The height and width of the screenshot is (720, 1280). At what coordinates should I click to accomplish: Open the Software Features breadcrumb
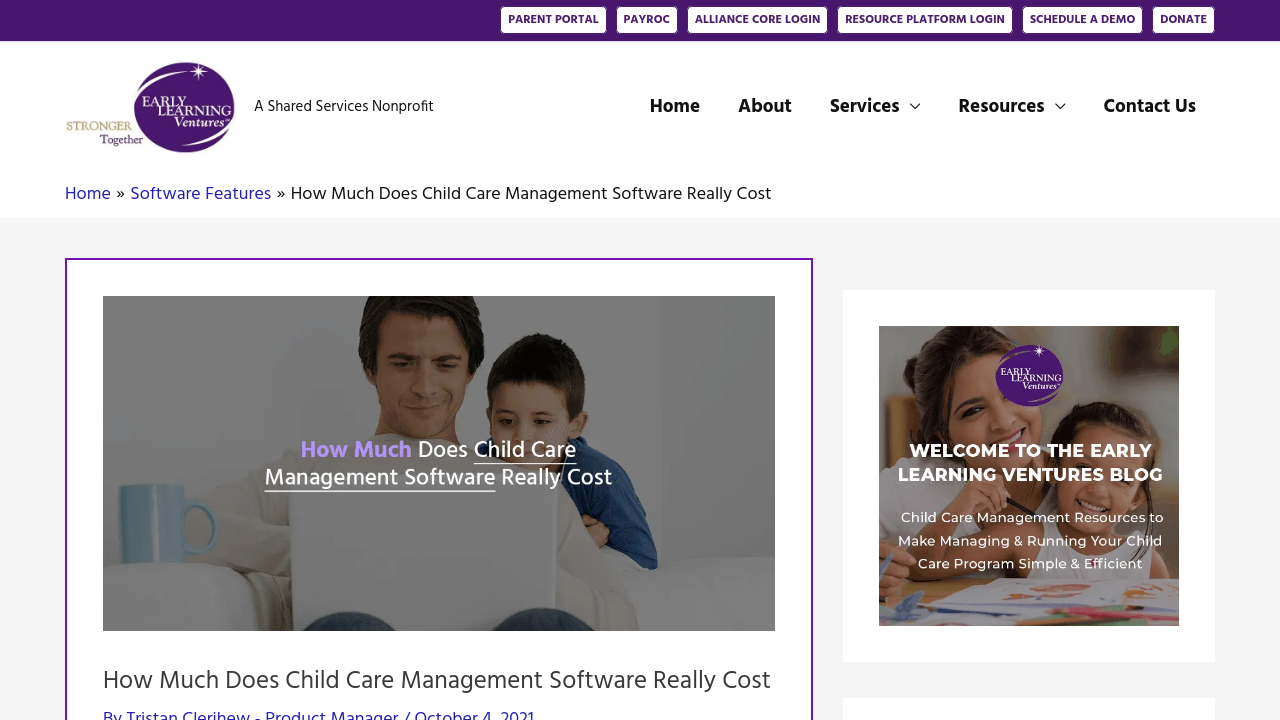pos(201,194)
